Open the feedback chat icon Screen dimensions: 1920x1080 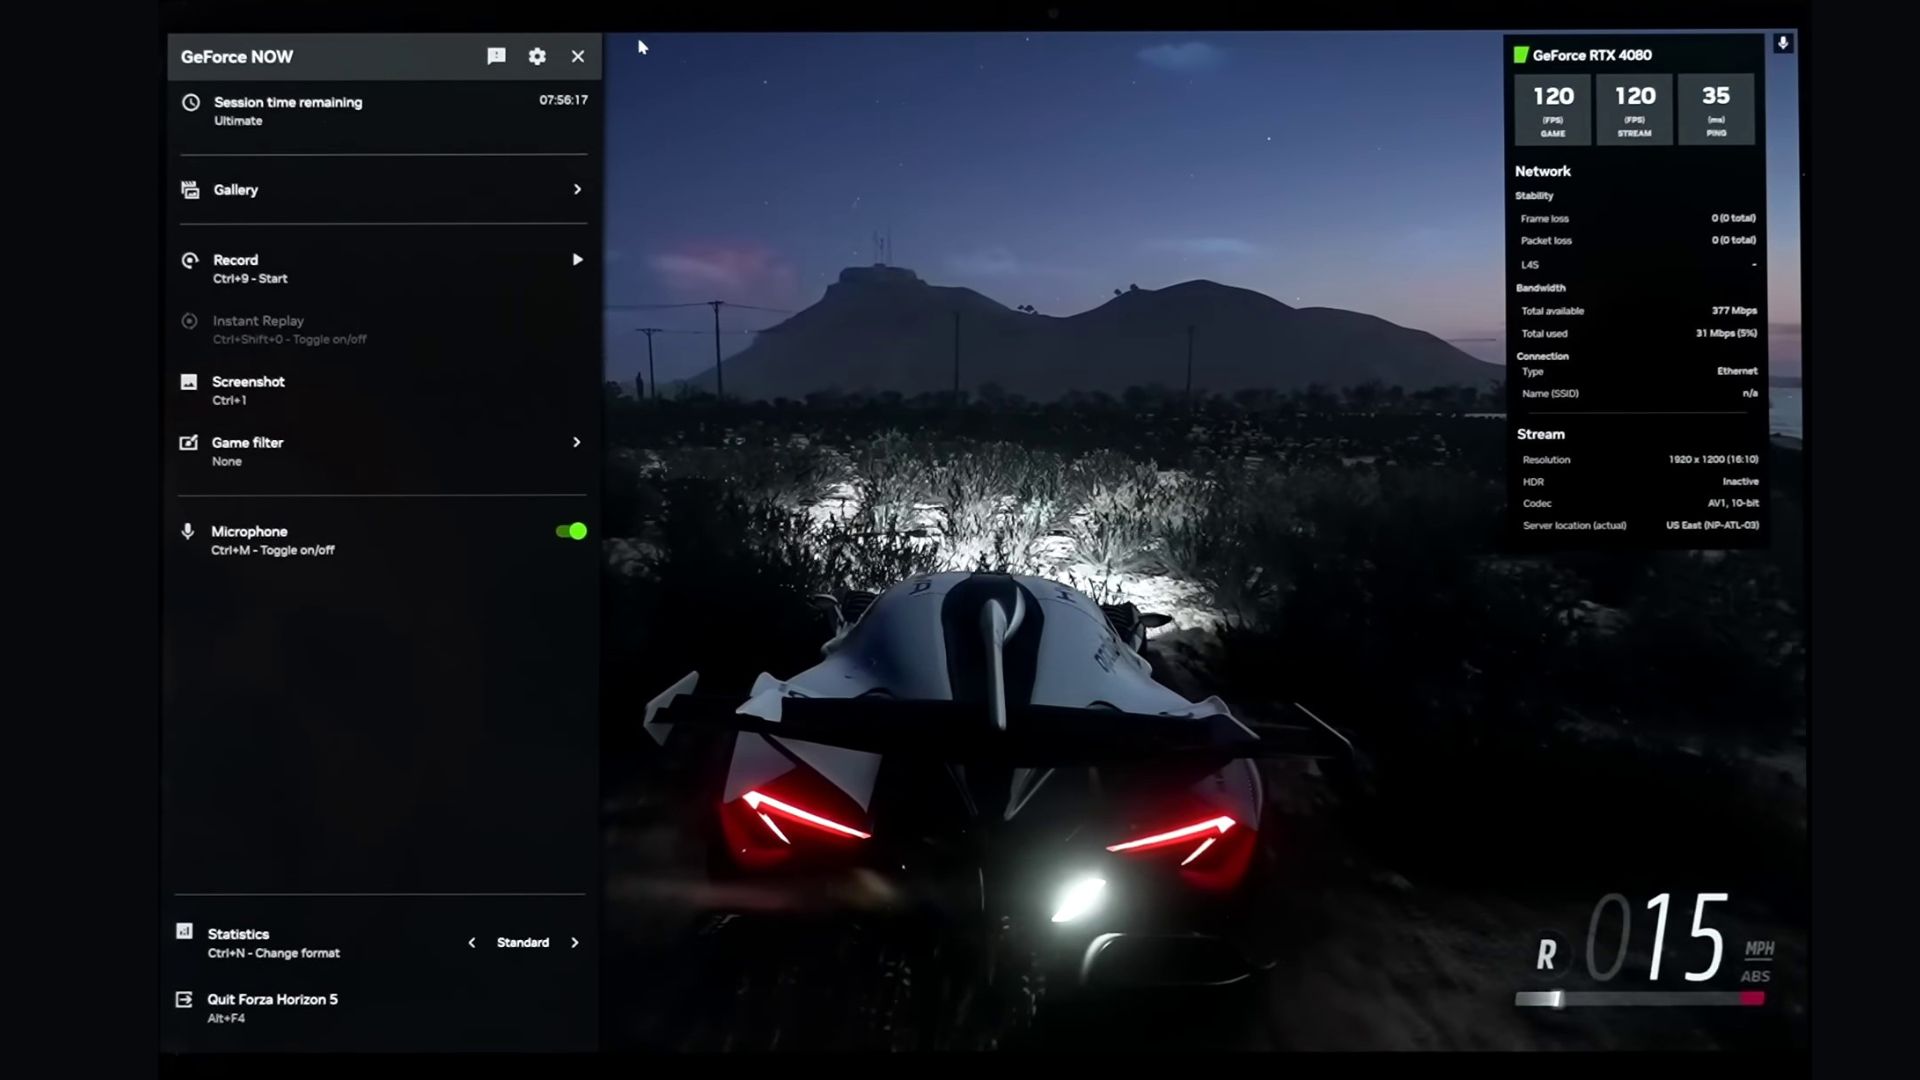(496, 56)
